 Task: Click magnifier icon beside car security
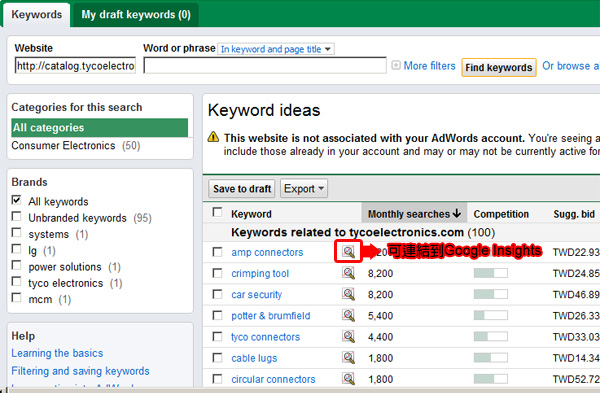pos(348,294)
